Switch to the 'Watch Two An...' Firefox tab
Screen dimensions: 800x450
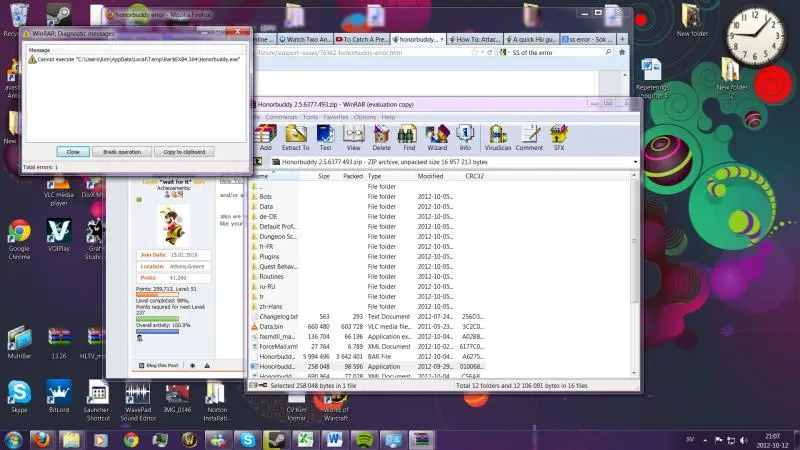305,39
